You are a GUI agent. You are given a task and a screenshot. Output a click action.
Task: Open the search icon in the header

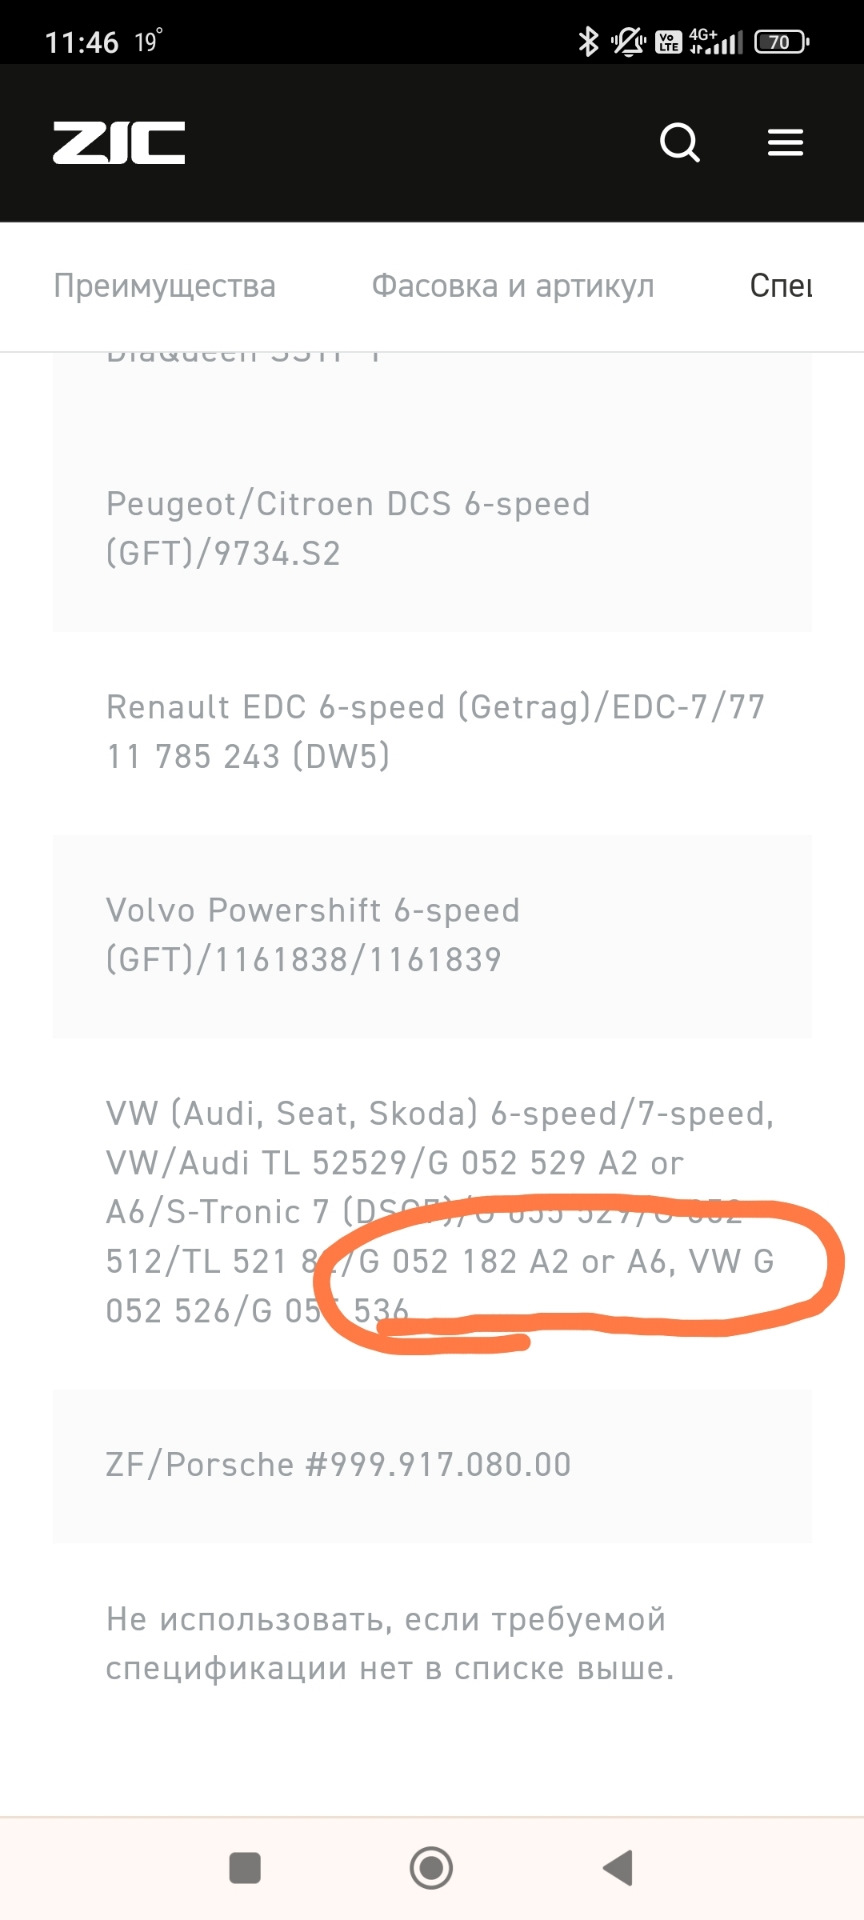click(679, 142)
